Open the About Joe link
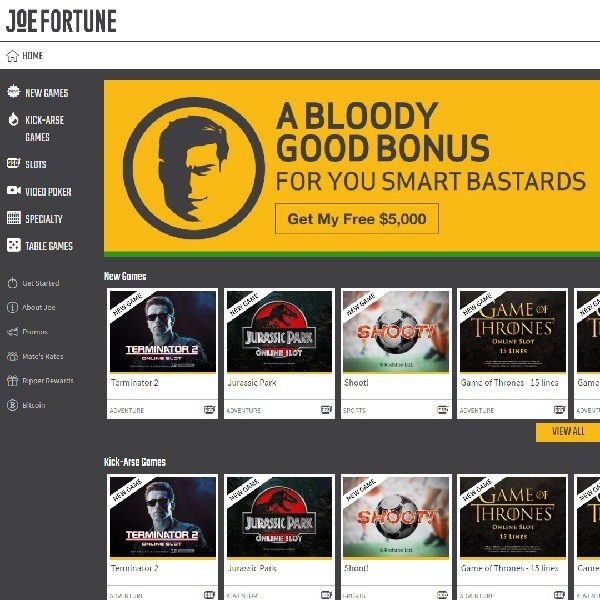Image resolution: width=600 pixels, height=600 pixels. click(39, 307)
